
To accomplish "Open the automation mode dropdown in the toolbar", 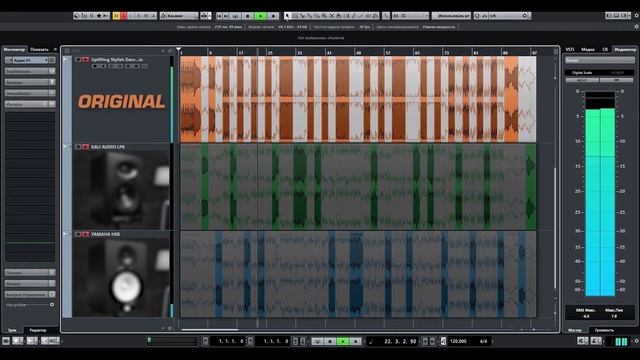I will (179, 16).
